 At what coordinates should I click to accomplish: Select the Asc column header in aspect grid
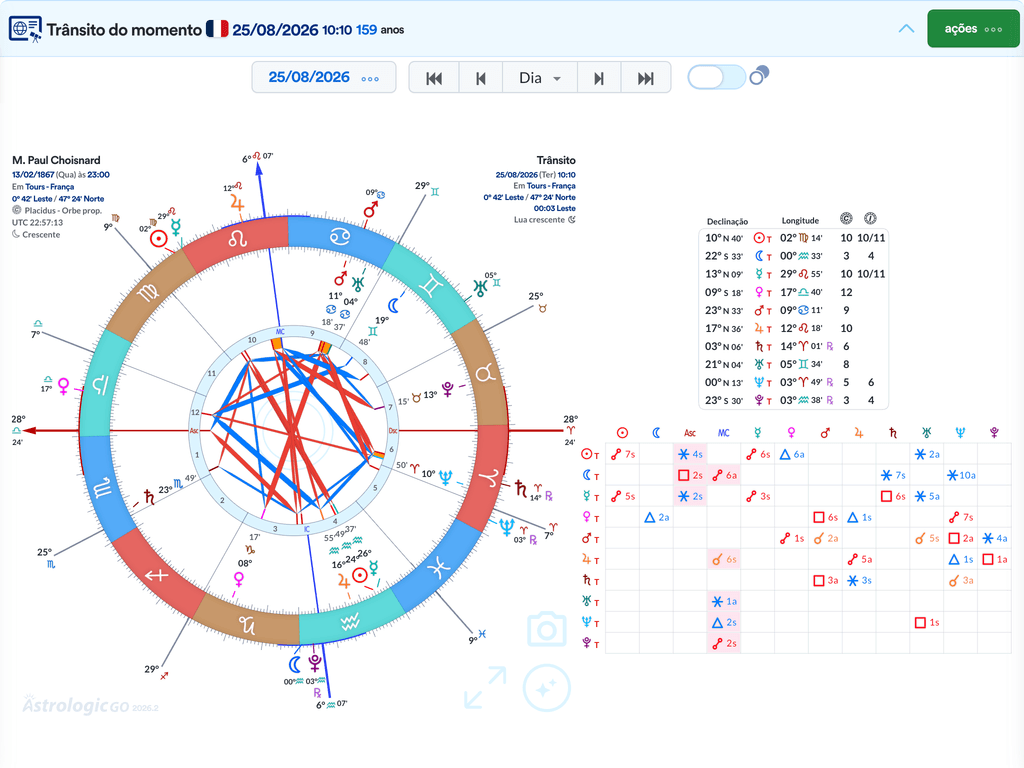coord(690,433)
